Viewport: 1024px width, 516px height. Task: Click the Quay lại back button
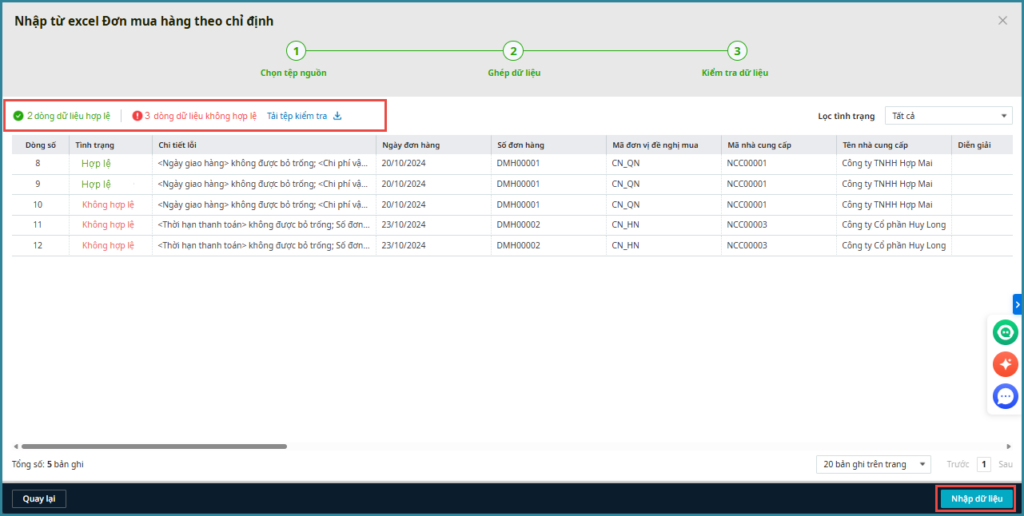pos(38,498)
